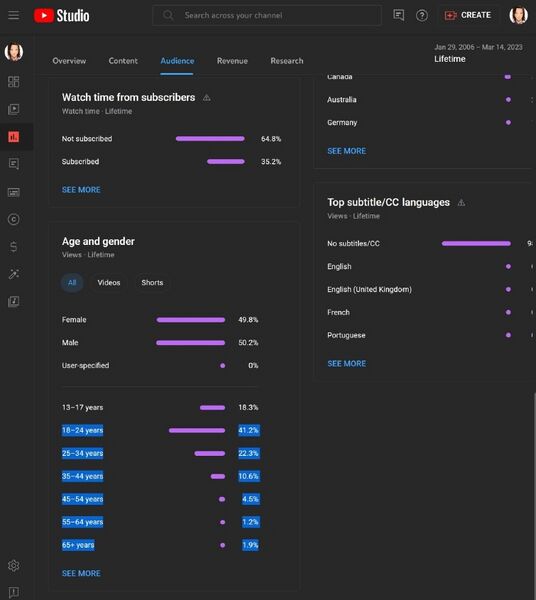
Task: Open Dashboard from the sidebar
Action: pyautogui.click(x=13, y=82)
